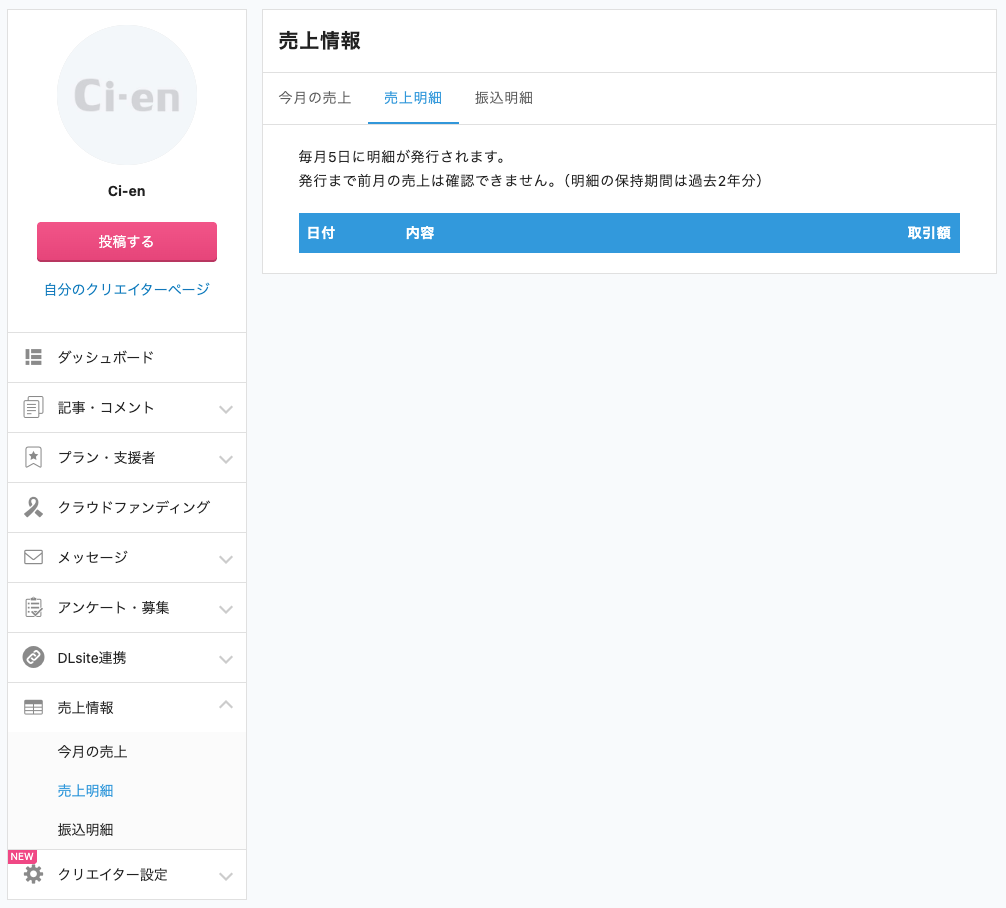Switch to the 今月の売上 tab

tap(314, 98)
